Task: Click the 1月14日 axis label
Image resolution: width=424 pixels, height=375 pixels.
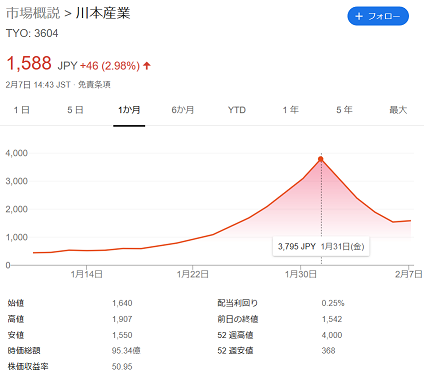Action: click(86, 274)
